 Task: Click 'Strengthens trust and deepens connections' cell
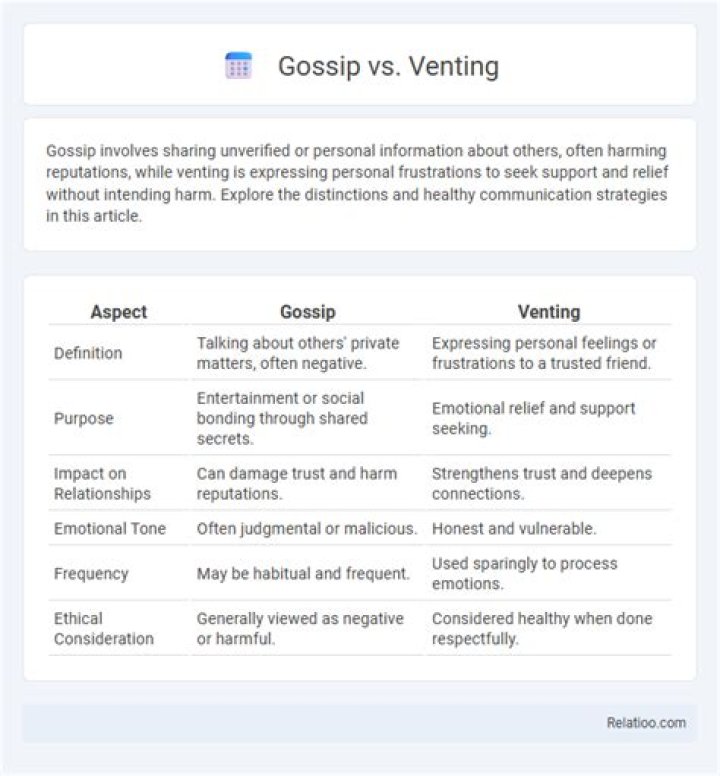[x=542, y=484]
